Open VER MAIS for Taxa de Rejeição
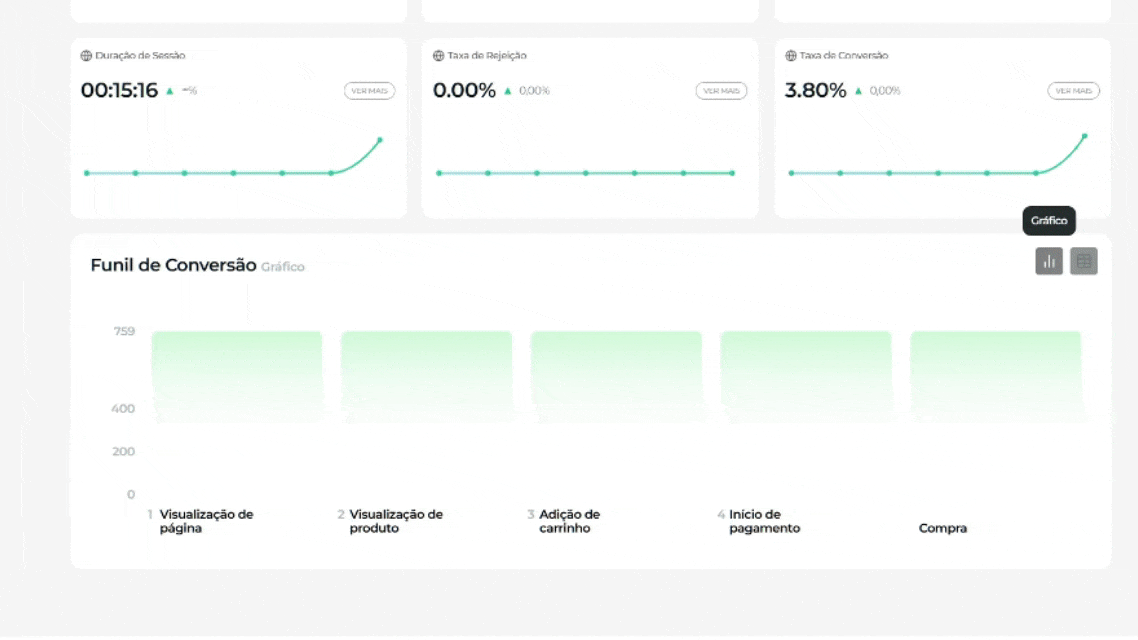The image size is (1138, 640). pyautogui.click(x=721, y=91)
